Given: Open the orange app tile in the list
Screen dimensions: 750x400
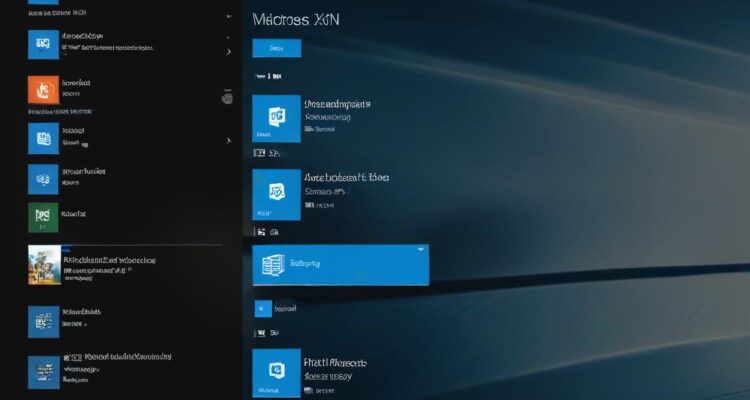Looking at the screenshot, I should click(x=44, y=89).
